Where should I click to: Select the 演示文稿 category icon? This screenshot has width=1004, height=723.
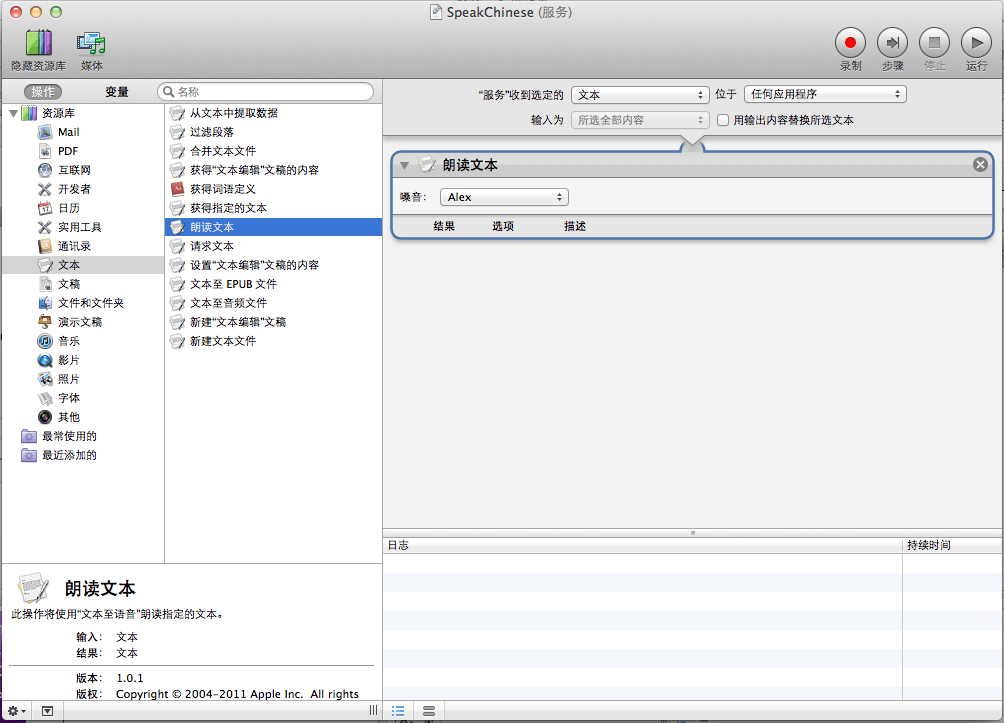(45, 322)
